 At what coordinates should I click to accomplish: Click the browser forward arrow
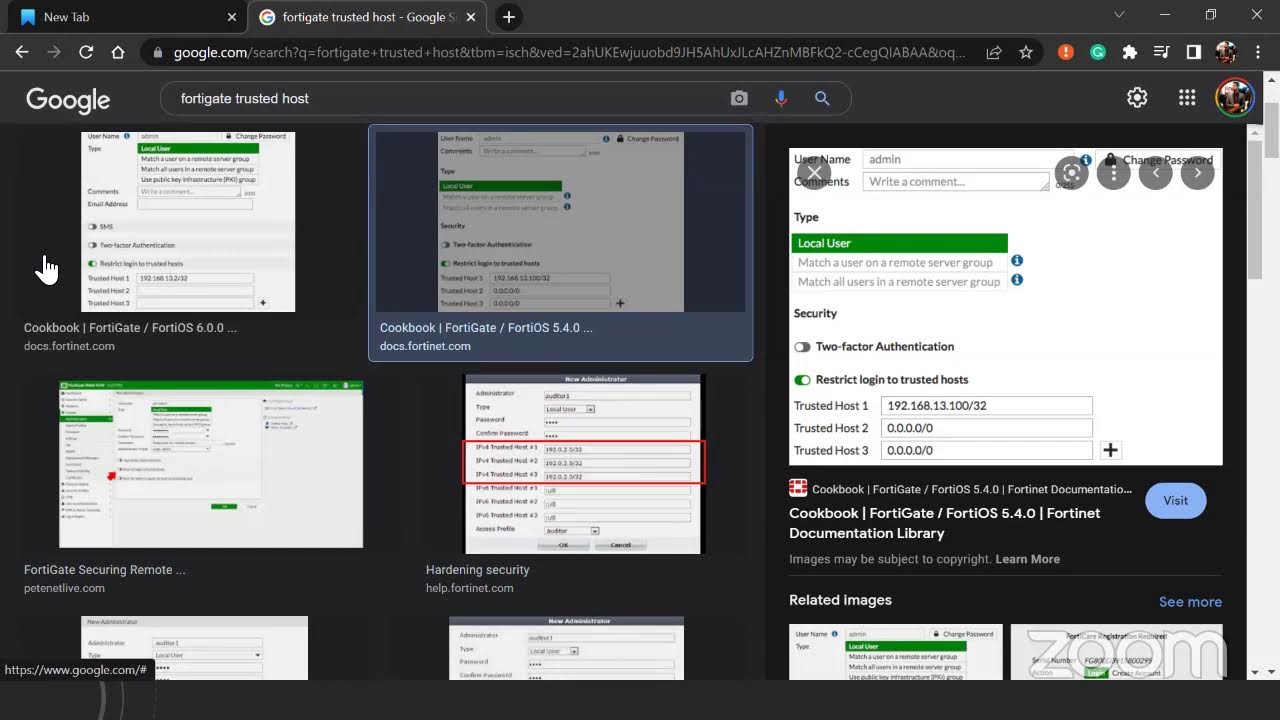tap(54, 52)
